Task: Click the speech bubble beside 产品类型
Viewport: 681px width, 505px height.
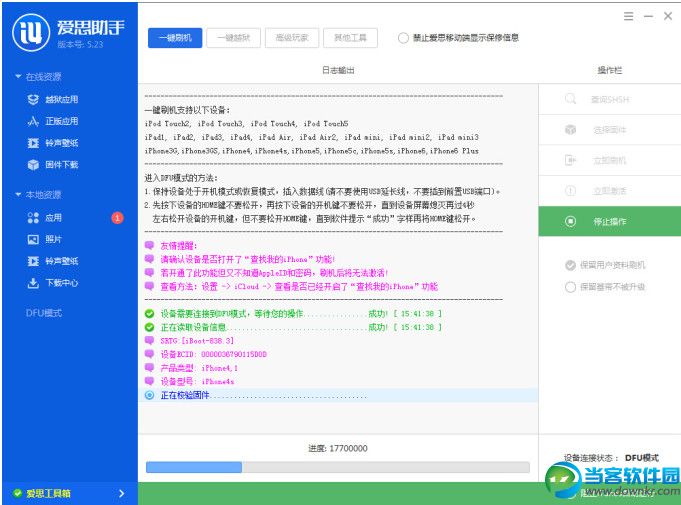Action: (x=149, y=367)
